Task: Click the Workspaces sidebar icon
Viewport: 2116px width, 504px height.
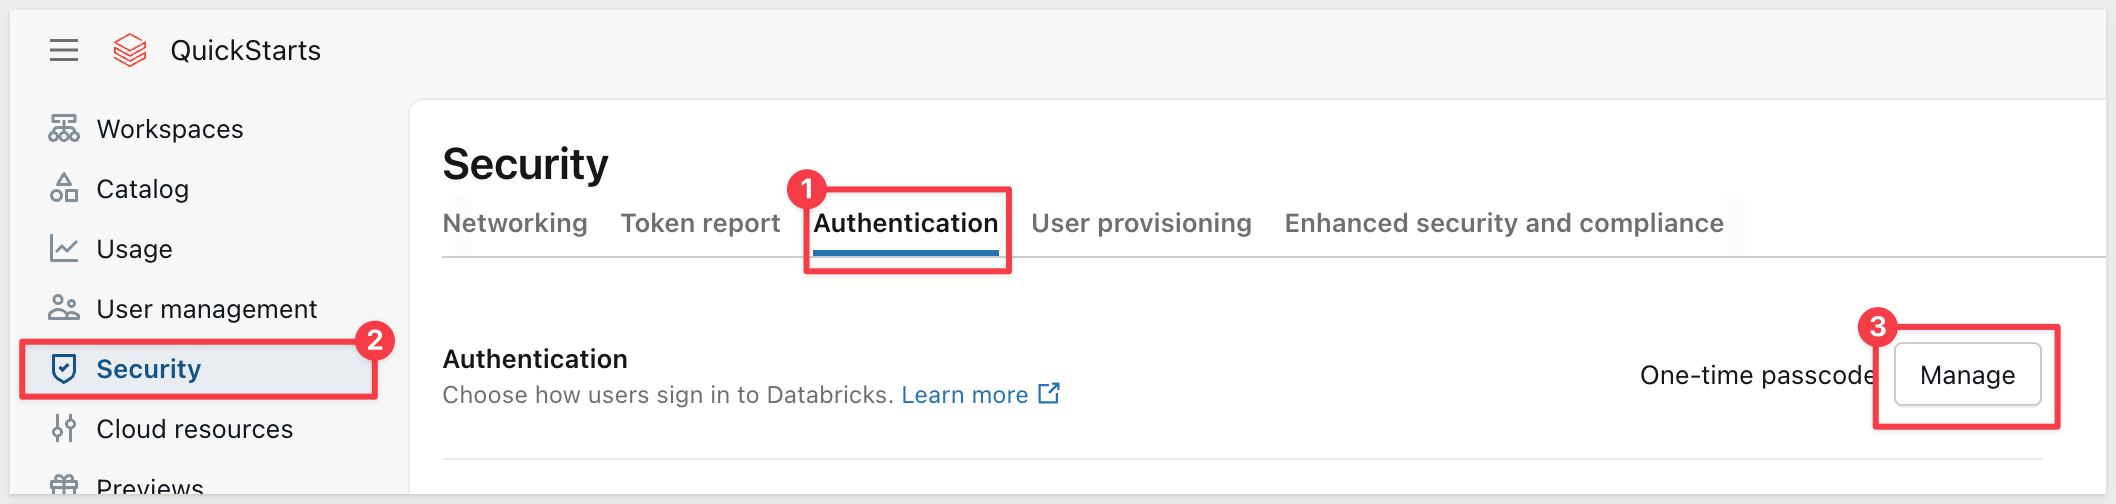Action: click(x=64, y=129)
